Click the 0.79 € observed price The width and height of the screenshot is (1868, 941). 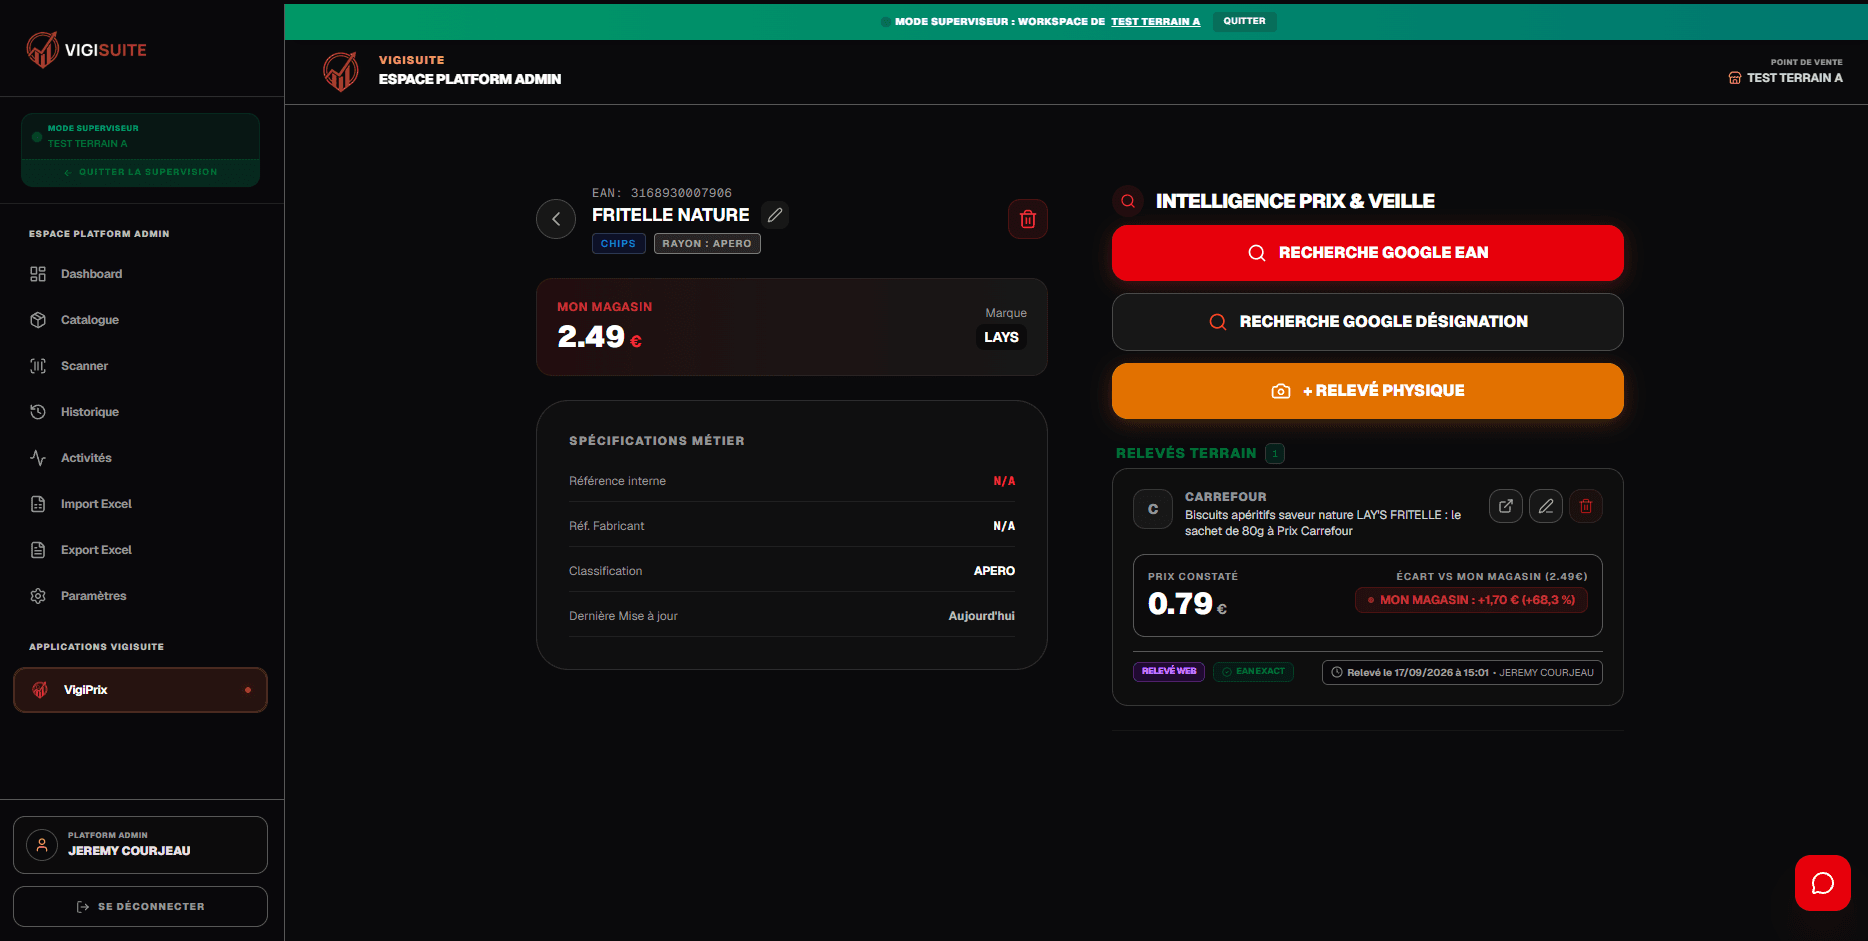(x=1187, y=604)
